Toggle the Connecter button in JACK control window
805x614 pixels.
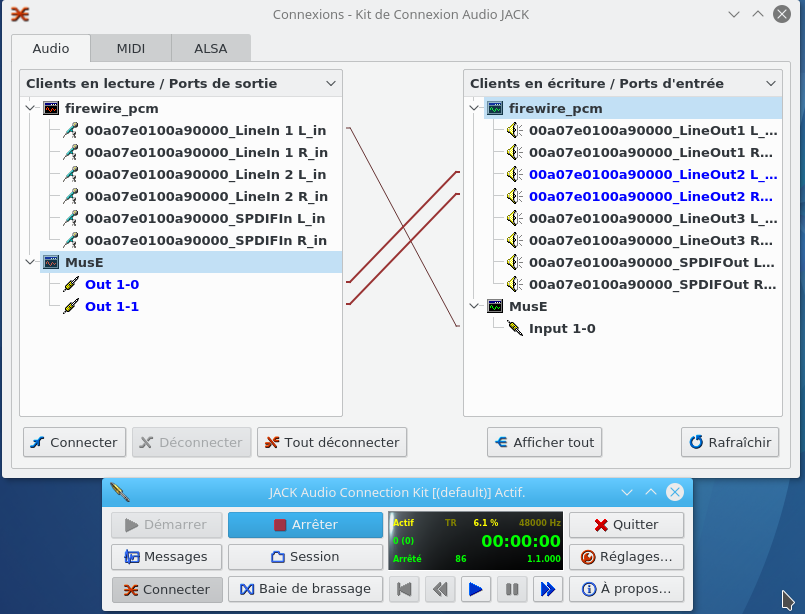coord(167,589)
